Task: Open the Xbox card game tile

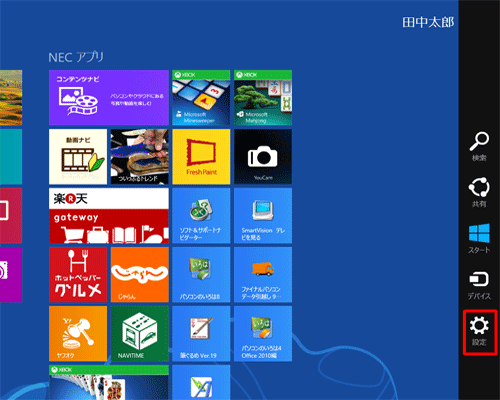Action: pos(109,382)
